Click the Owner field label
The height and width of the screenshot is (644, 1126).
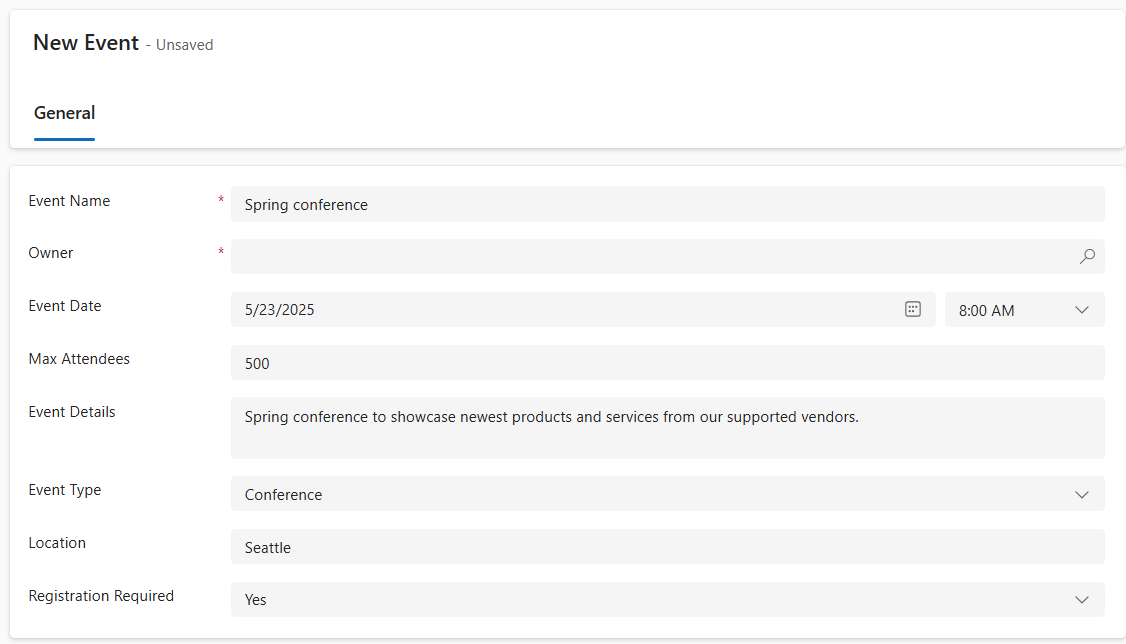point(50,253)
